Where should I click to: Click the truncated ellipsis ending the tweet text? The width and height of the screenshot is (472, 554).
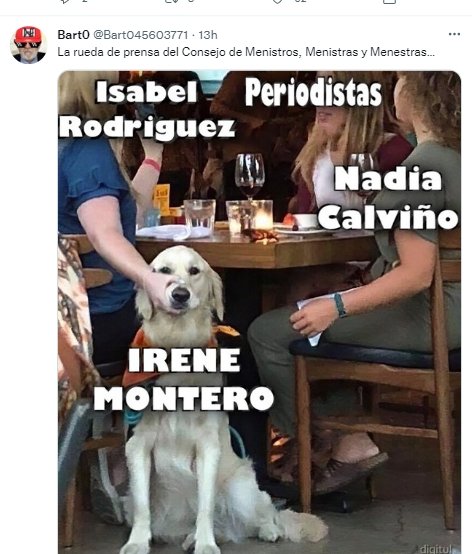pos(431,53)
